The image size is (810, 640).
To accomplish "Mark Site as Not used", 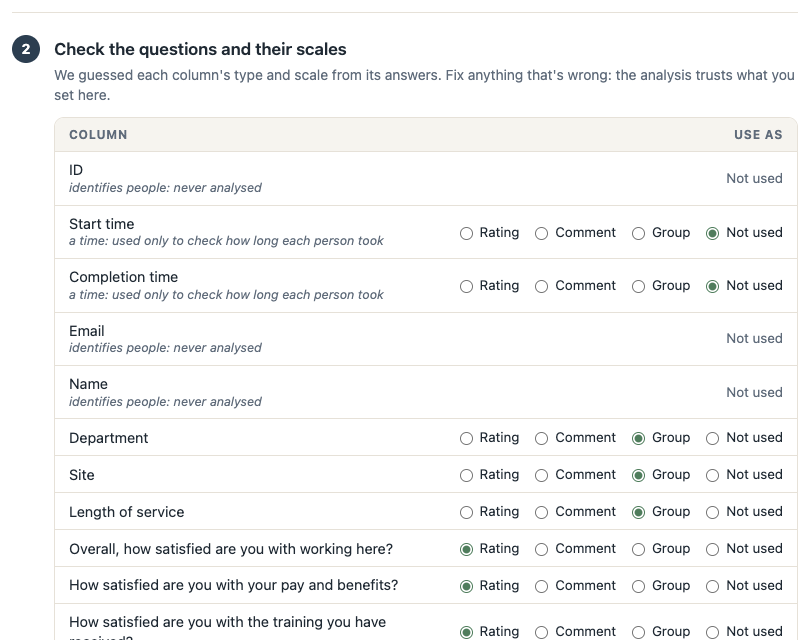I will click(712, 476).
